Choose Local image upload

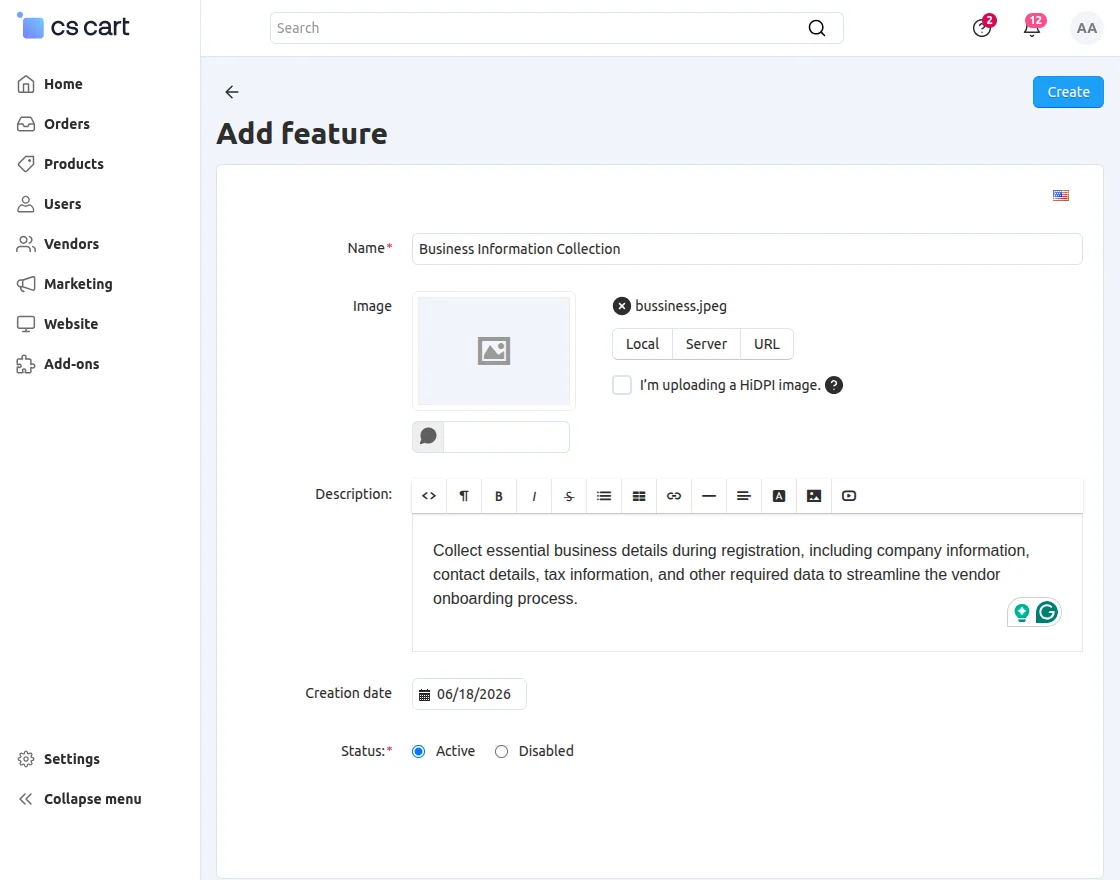[x=642, y=344]
